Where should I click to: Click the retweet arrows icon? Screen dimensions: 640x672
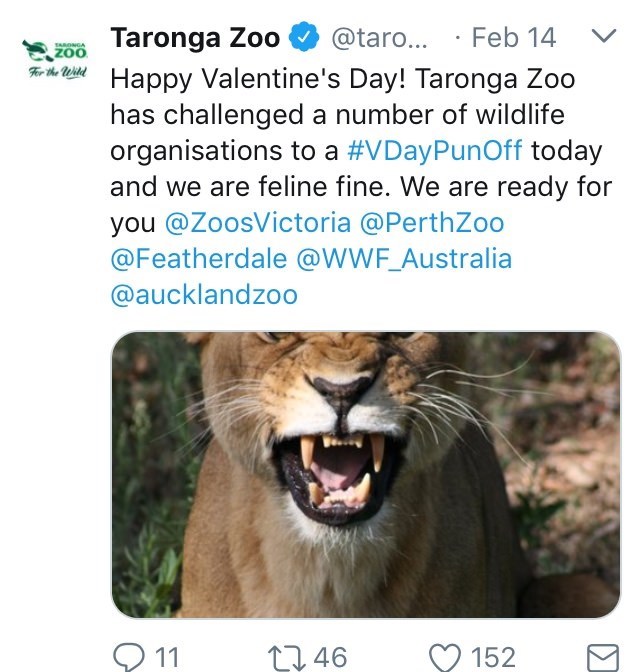tap(287, 656)
